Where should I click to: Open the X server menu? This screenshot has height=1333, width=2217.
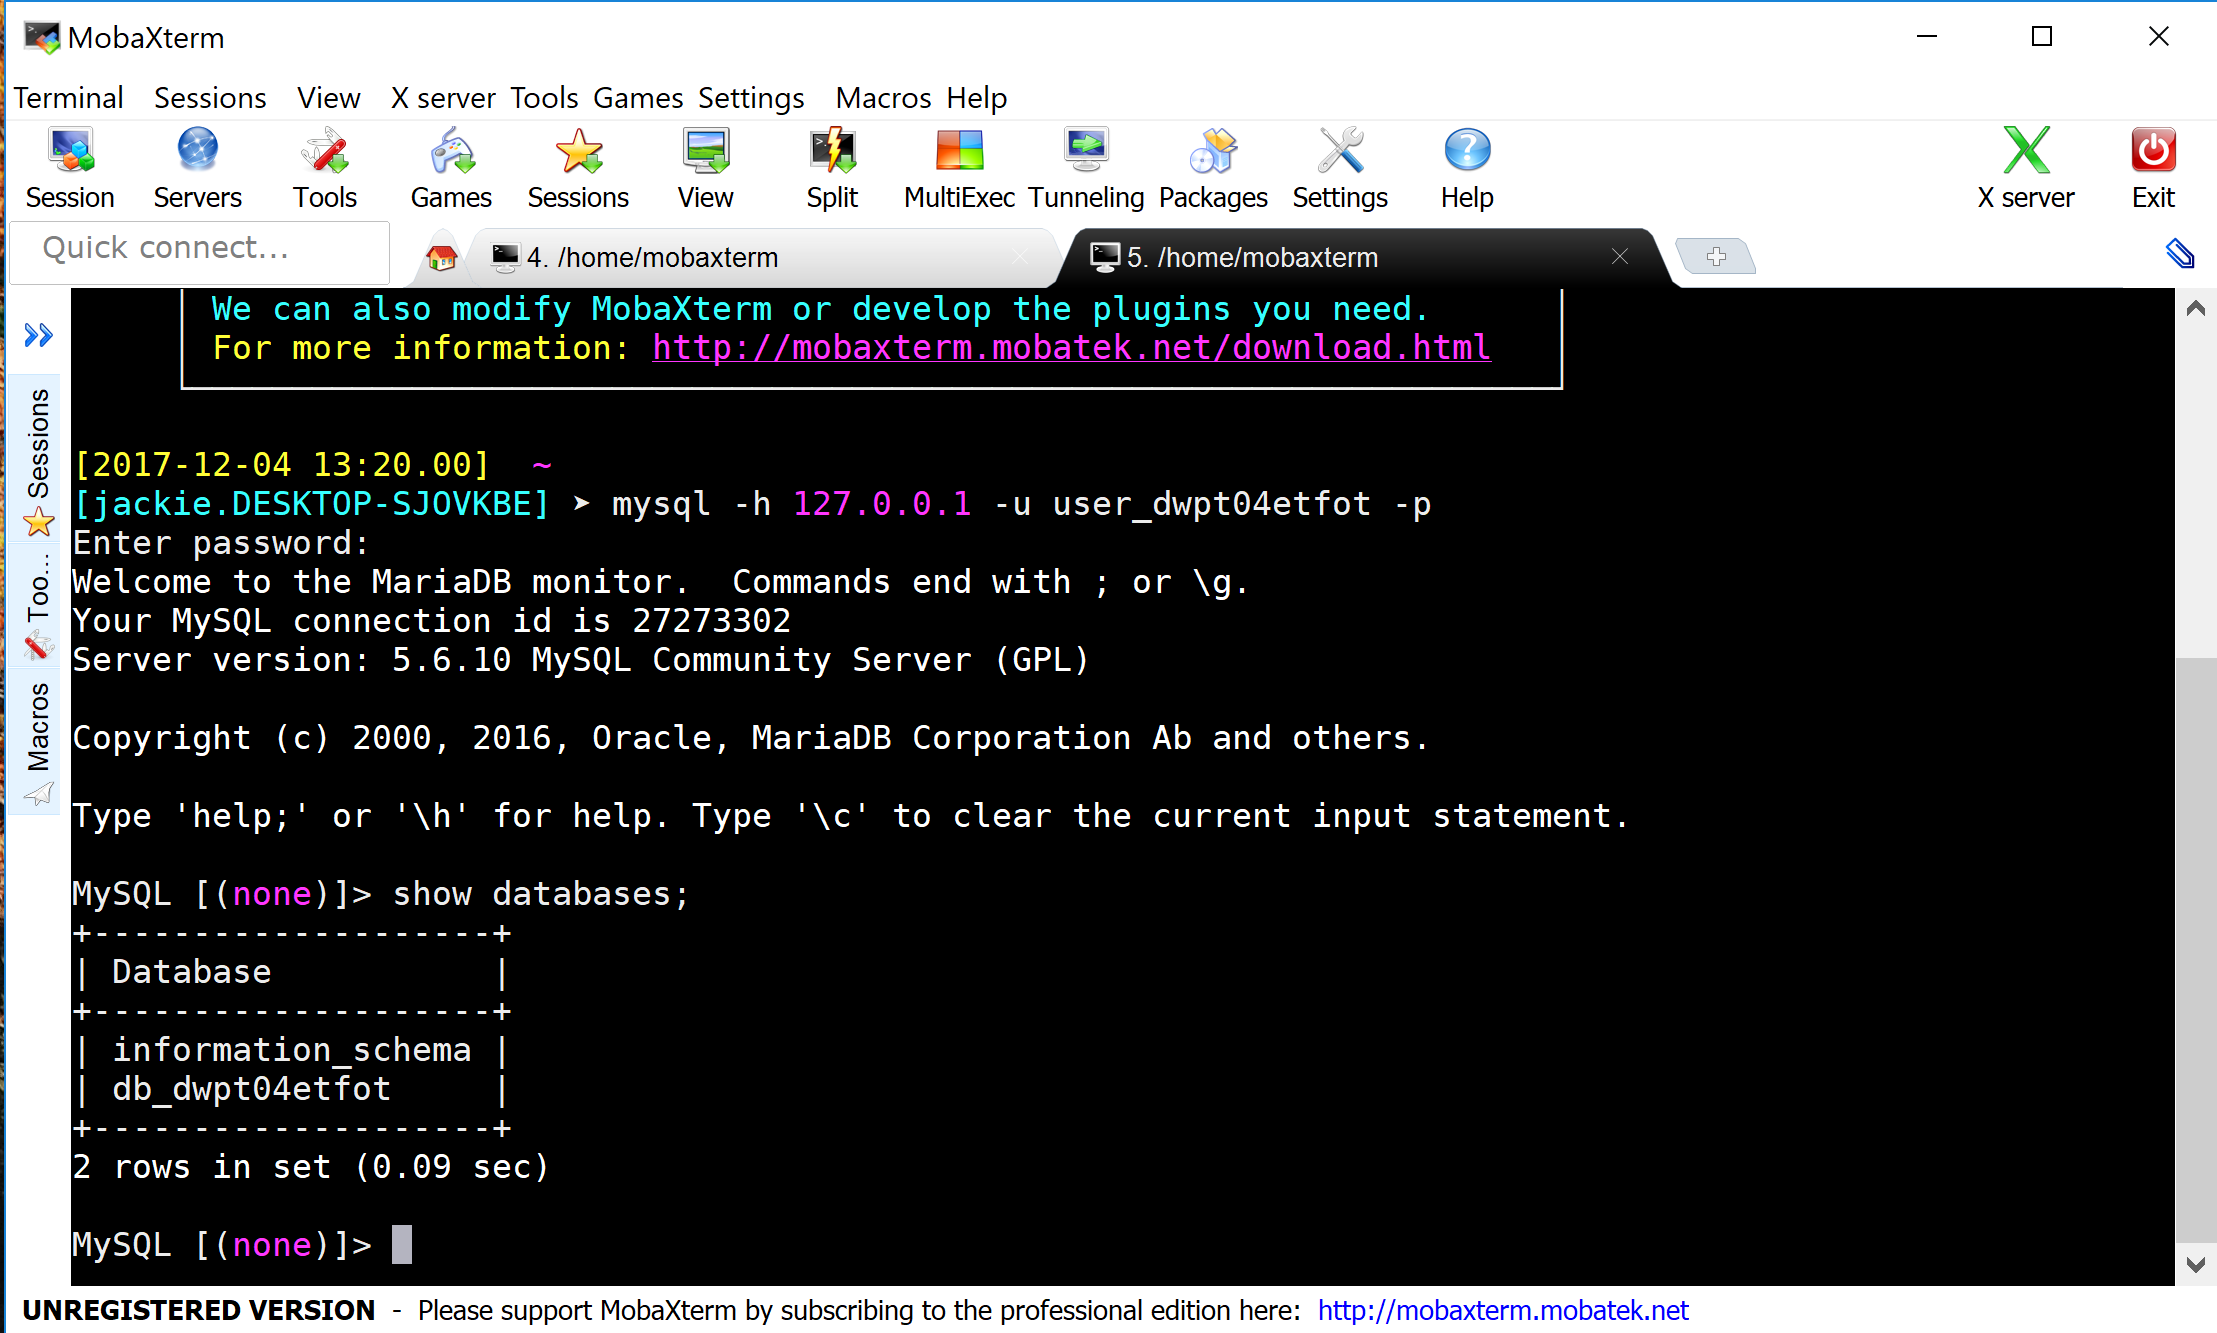(x=443, y=98)
